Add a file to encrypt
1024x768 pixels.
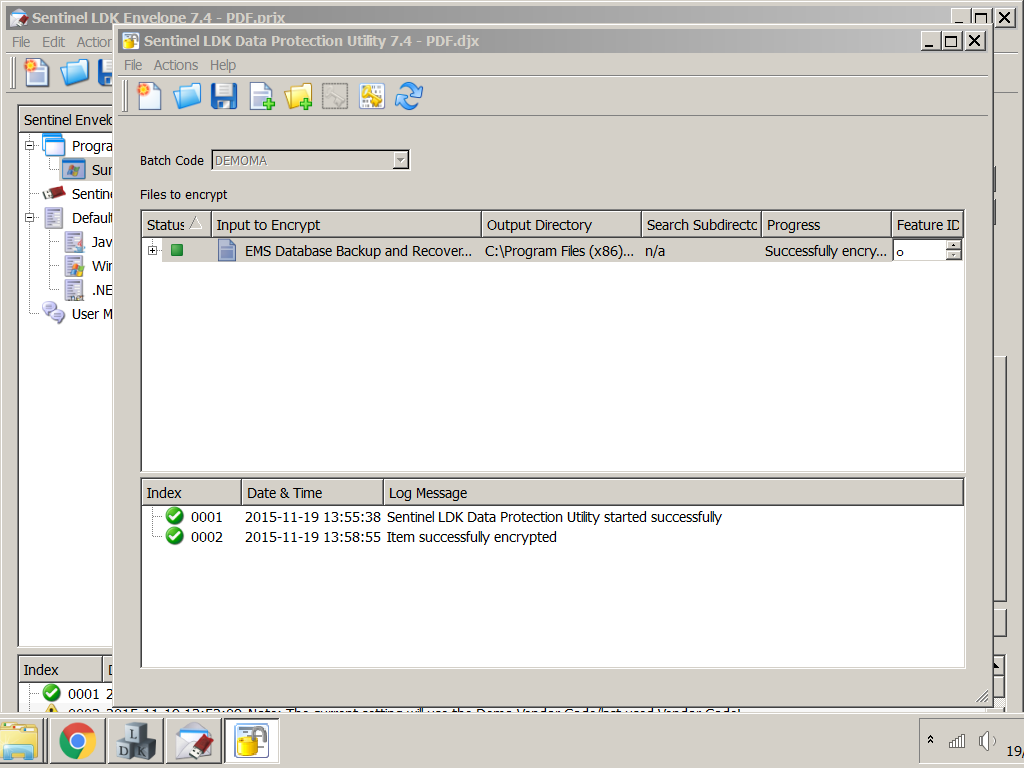261,96
